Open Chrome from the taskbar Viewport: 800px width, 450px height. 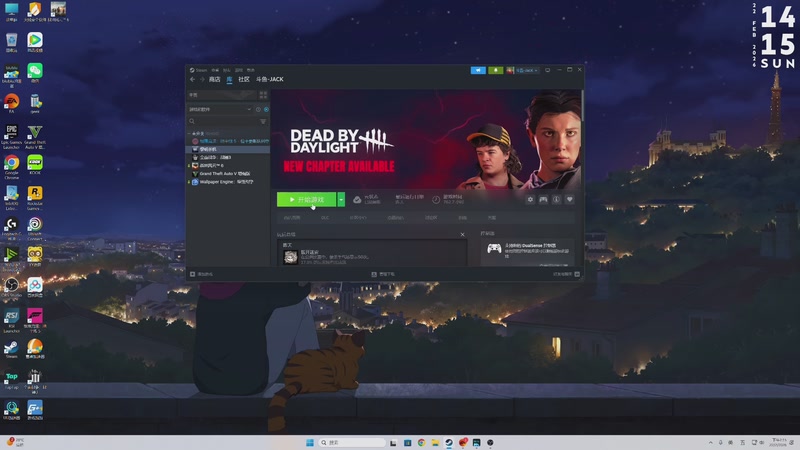(x=421, y=442)
